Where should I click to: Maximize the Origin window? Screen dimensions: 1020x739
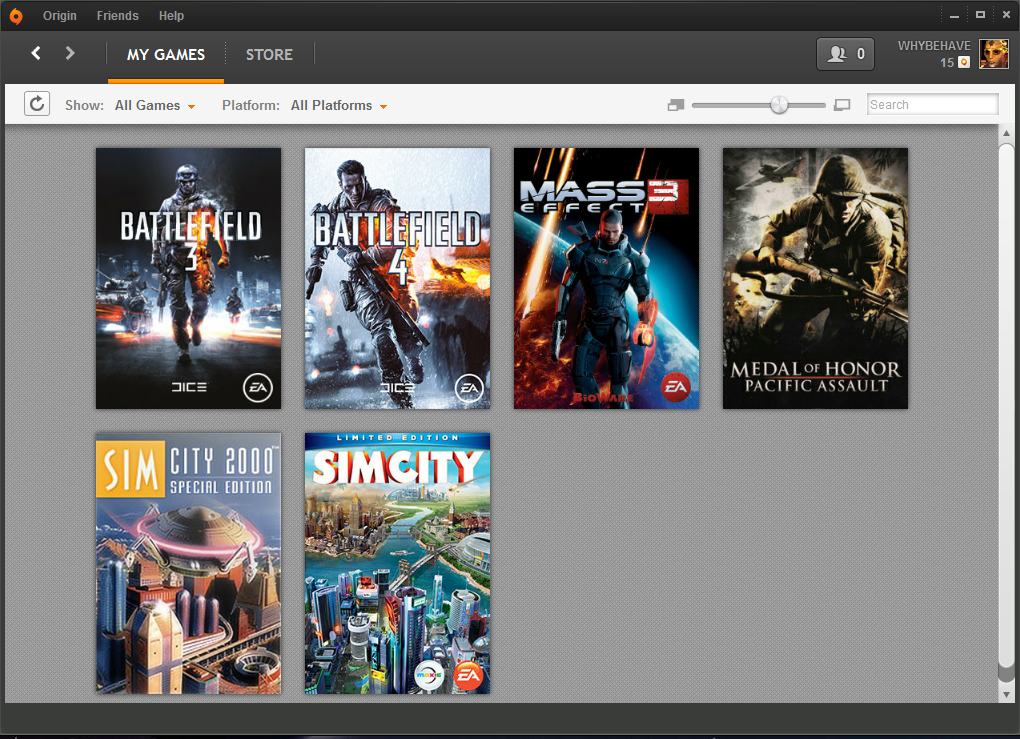[x=980, y=14]
